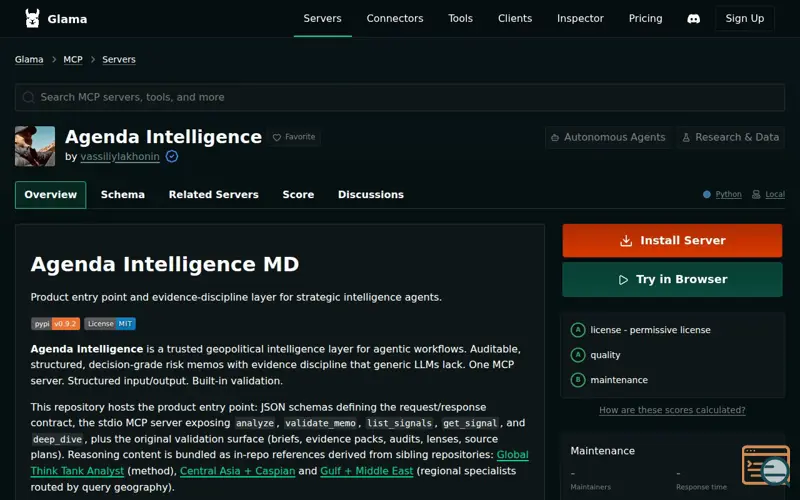Click the Local computer icon

[756, 194]
